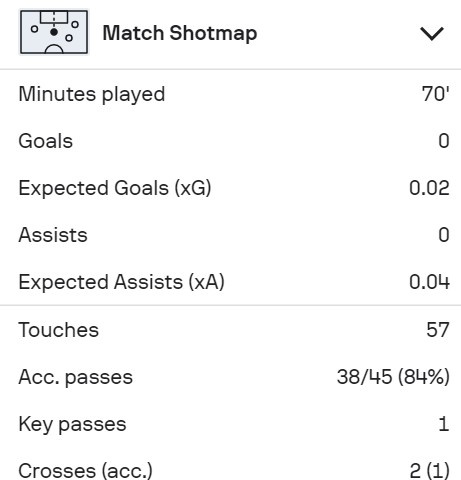Click the xG value 0.02

429,188
